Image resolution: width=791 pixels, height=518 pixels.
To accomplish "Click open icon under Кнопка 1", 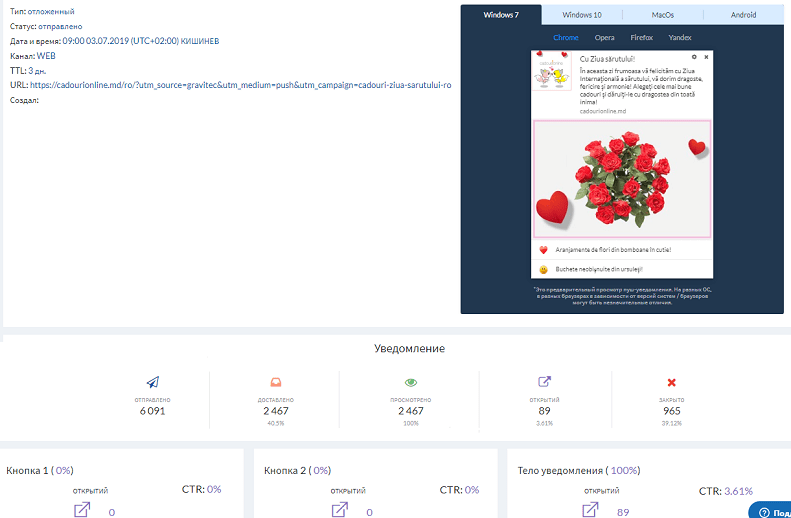I will (83, 510).
